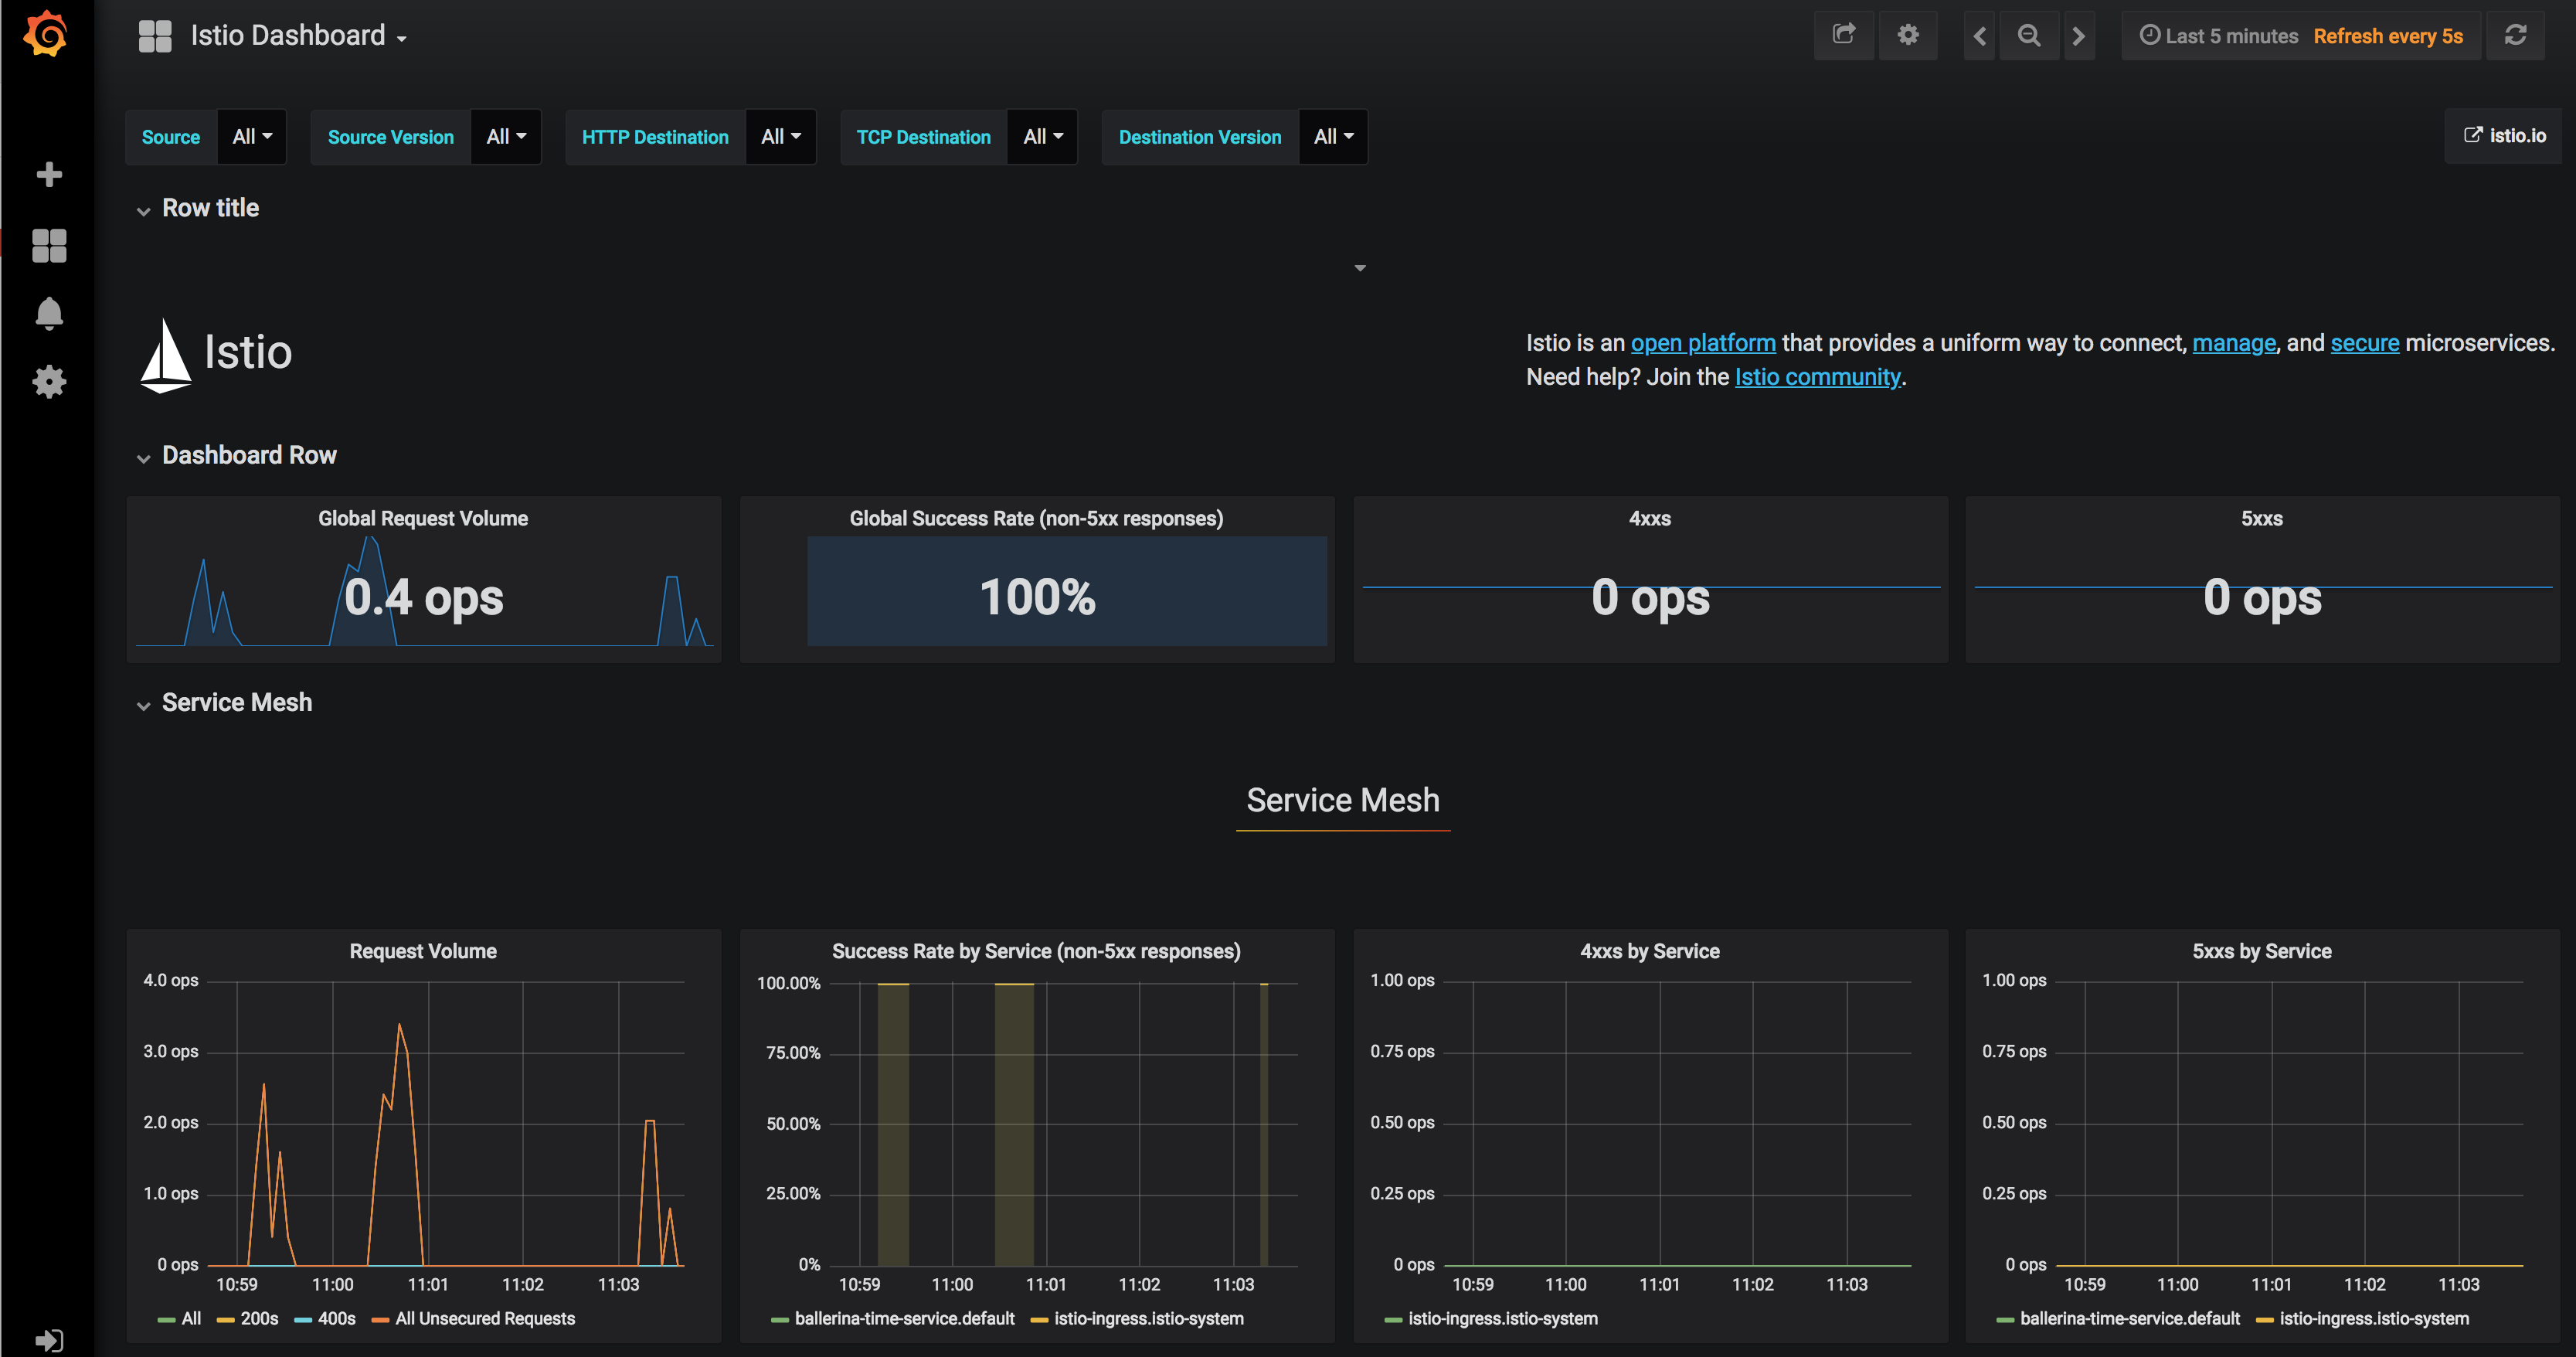Open the Configuration gear in sidebar
2576x1357 pixels.
point(48,382)
